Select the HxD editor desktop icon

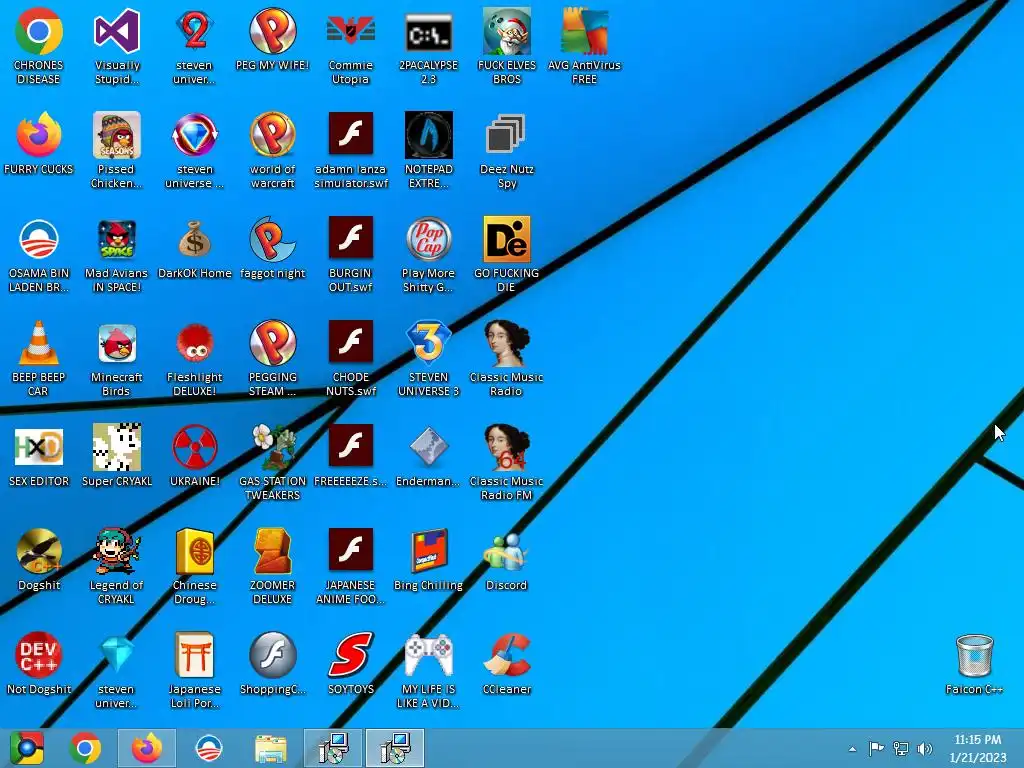pyautogui.click(x=39, y=447)
